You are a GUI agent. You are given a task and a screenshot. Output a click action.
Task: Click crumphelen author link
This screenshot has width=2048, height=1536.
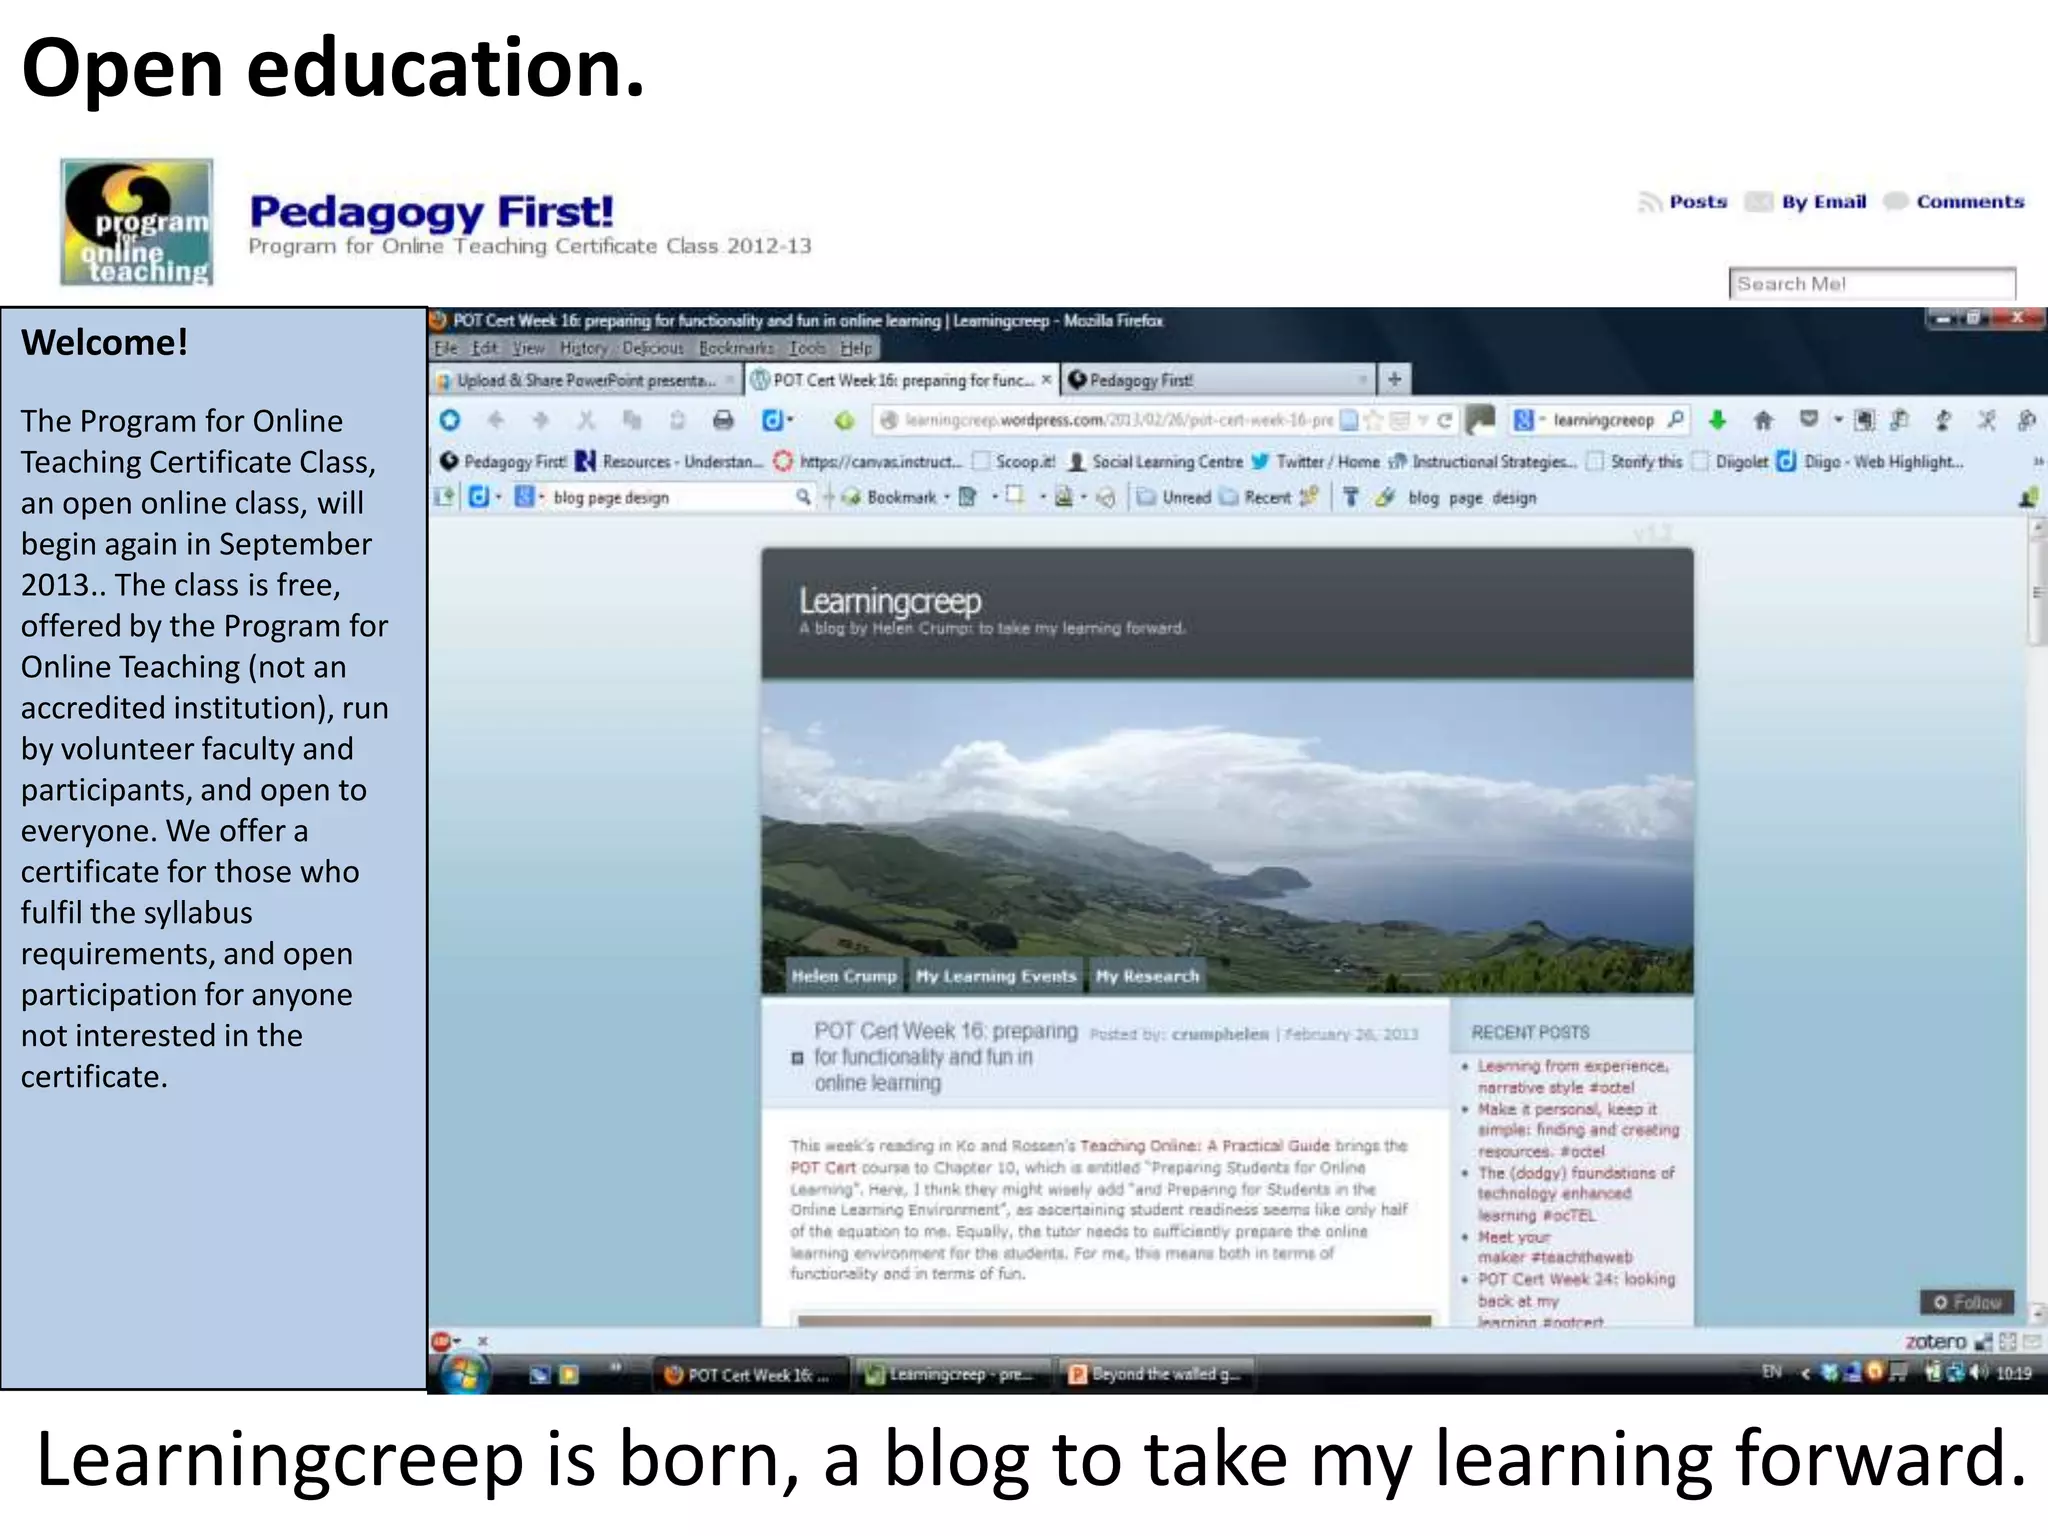point(1220,1034)
